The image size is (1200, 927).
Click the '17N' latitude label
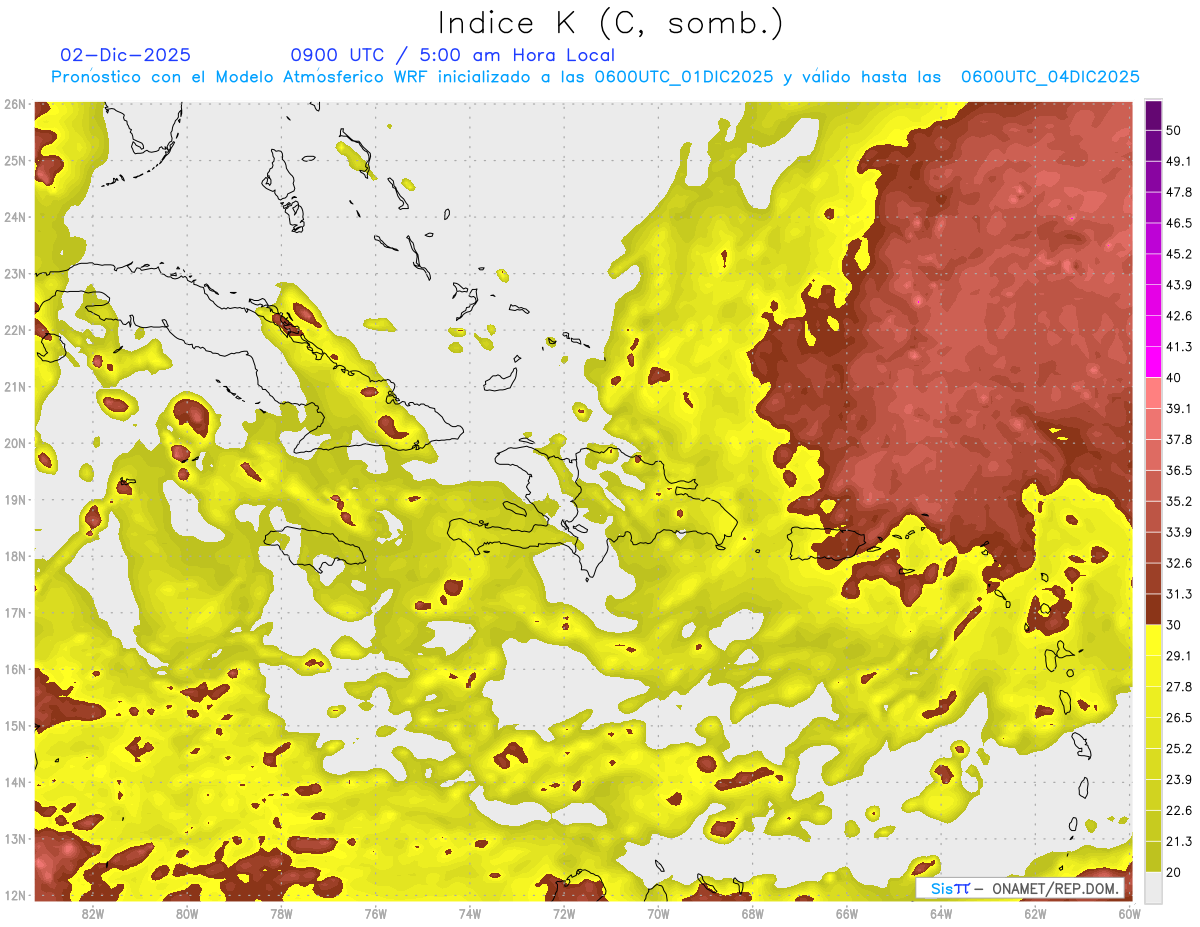(x=15, y=612)
